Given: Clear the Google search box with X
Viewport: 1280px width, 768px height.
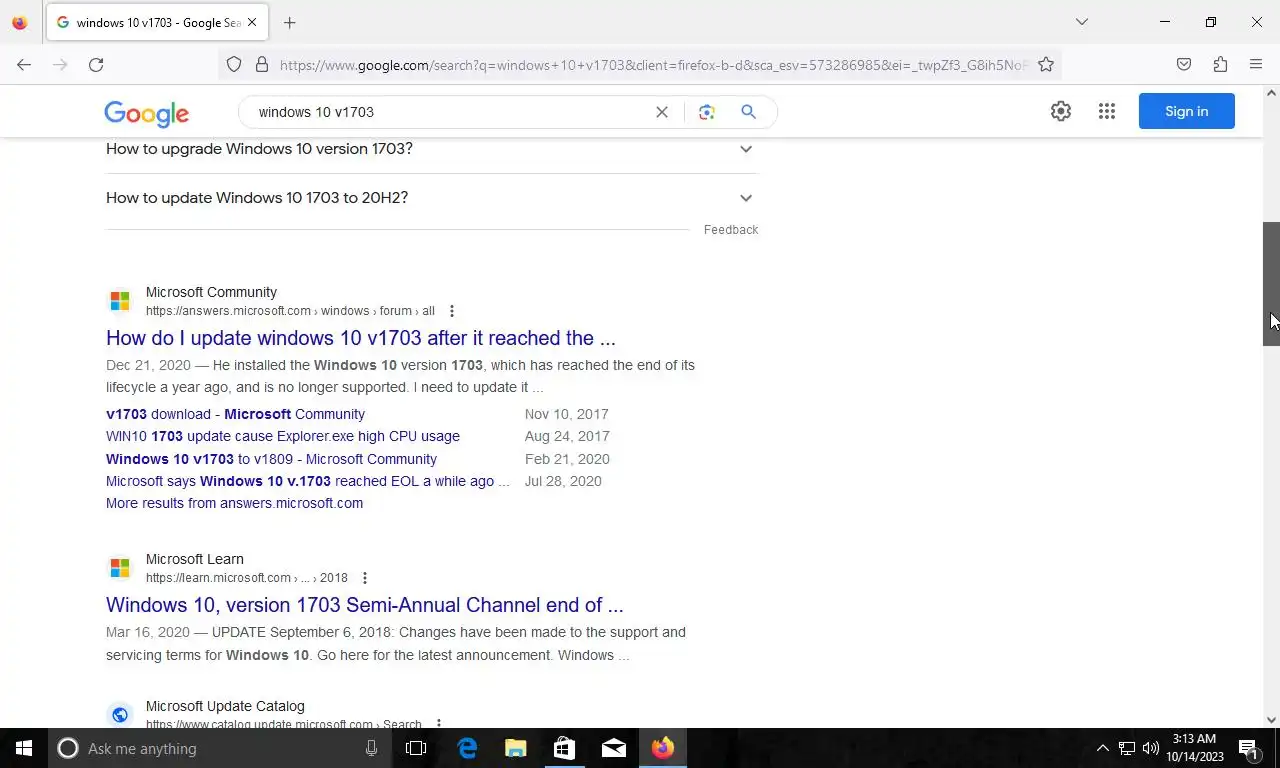Looking at the screenshot, I should 662,112.
